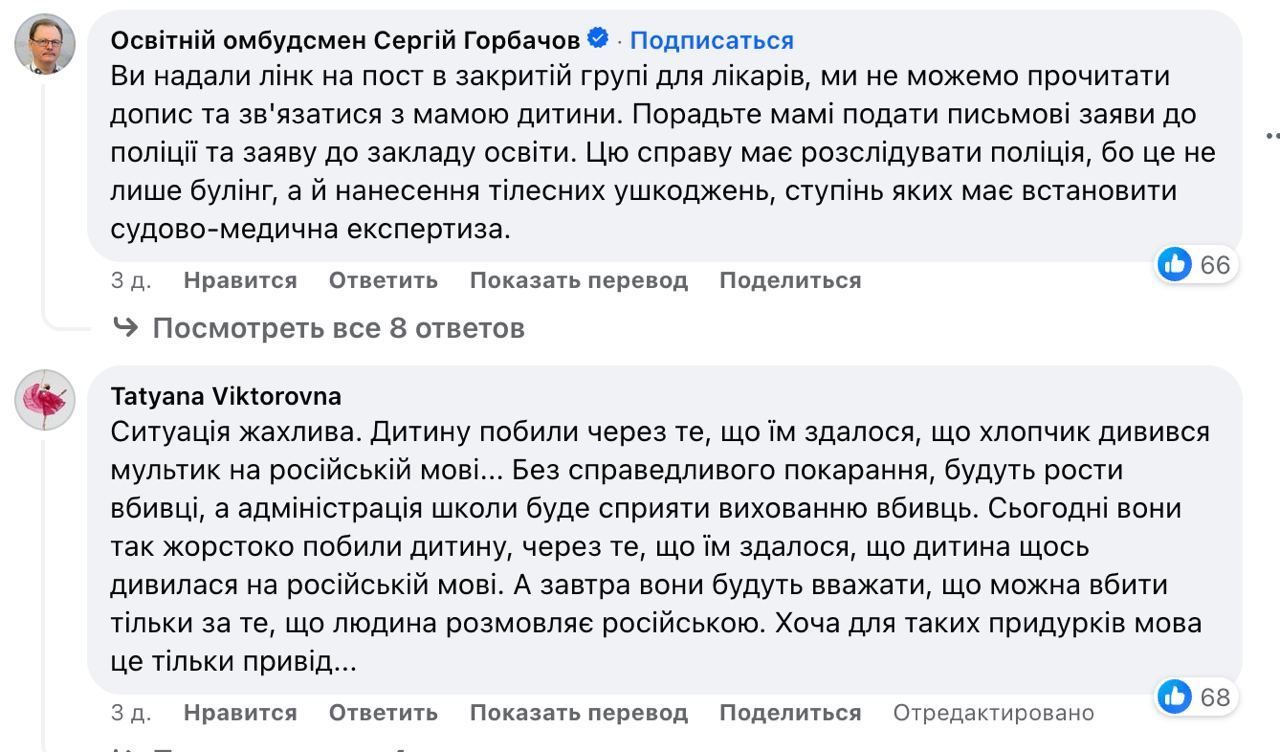Click the 3 д. timestamp under Tatyana's comment
The width and height of the screenshot is (1280, 752).
[x=130, y=712]
